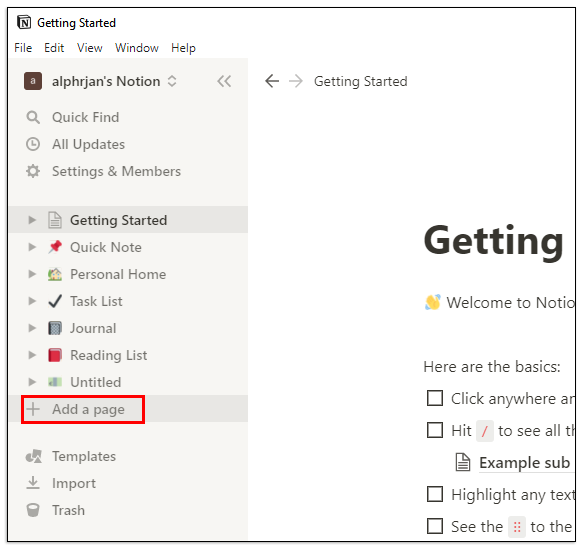584x550 pixels.
Task: Select the Untitled page label
Action: (x=96, y=382)
